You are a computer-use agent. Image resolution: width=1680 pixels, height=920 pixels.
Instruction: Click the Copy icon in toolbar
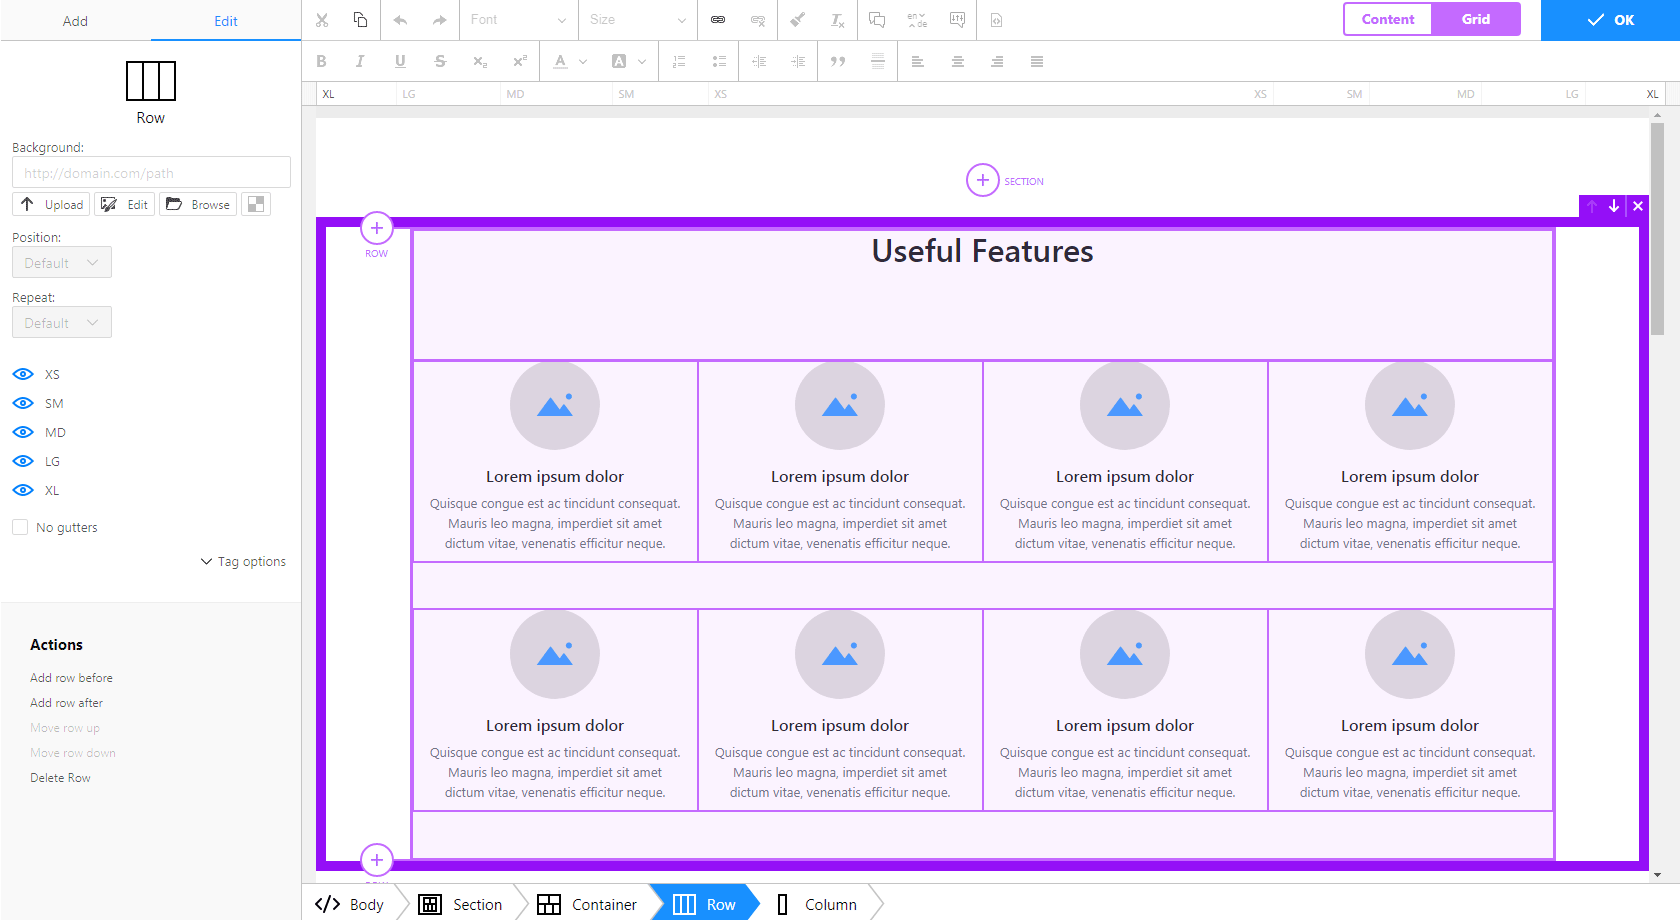(x=360, y=20)
